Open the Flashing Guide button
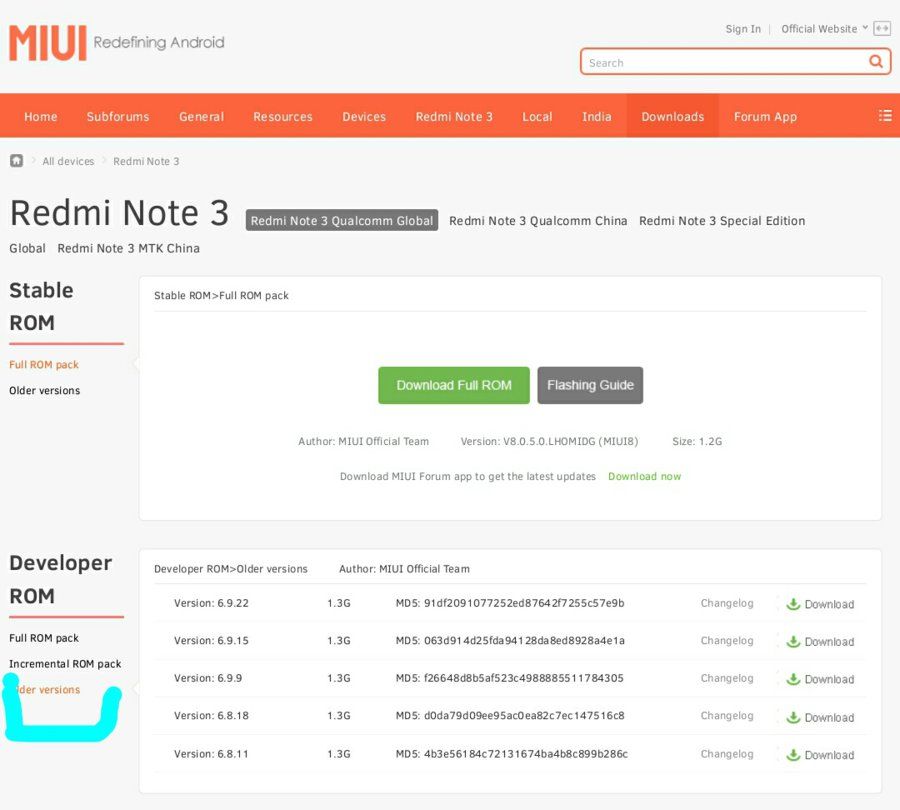The width and height of the screenshot is (900, 810). tap(590, 385)
